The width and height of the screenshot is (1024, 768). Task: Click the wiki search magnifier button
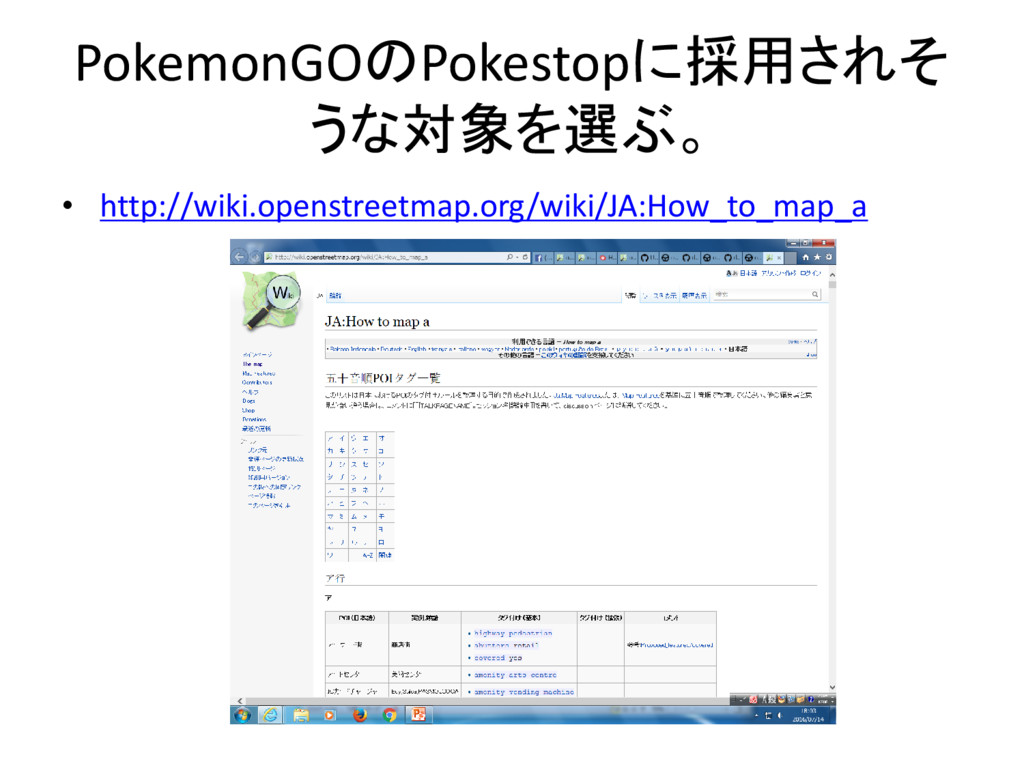pos(815,295)
